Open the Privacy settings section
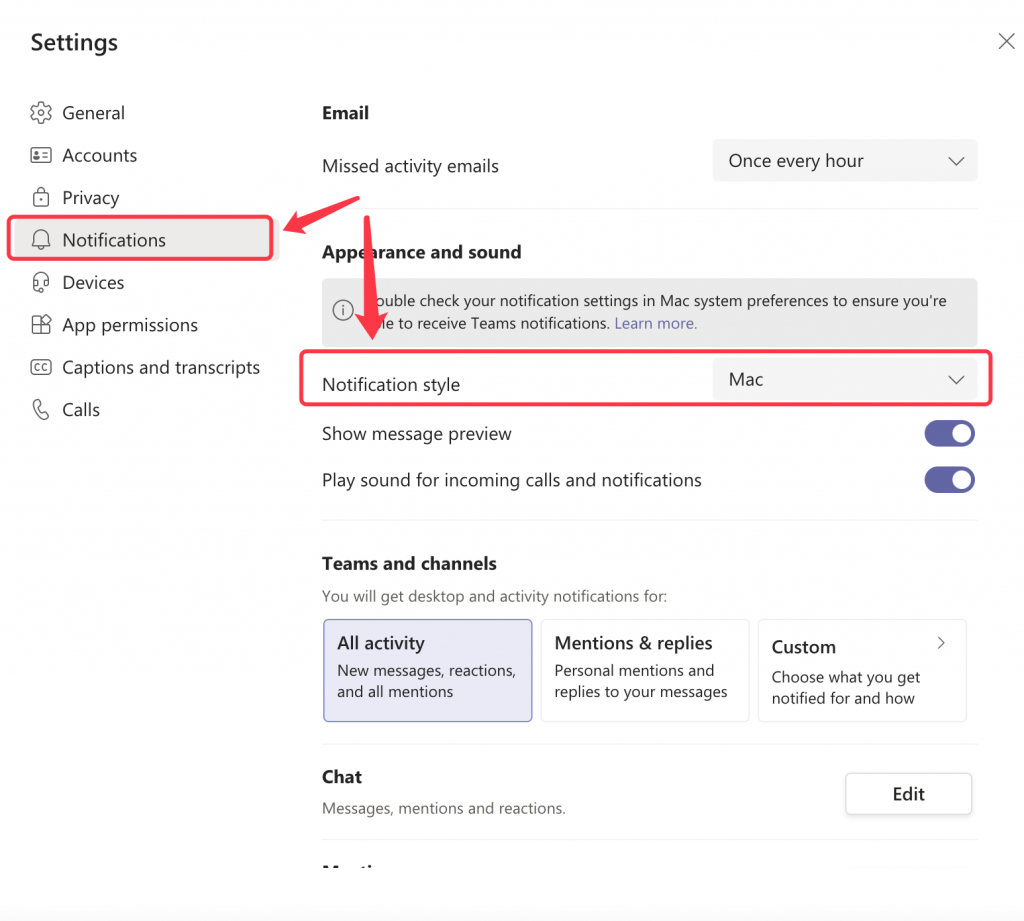The width and height of the screenshot is (1024, 921). pos(90,198)
